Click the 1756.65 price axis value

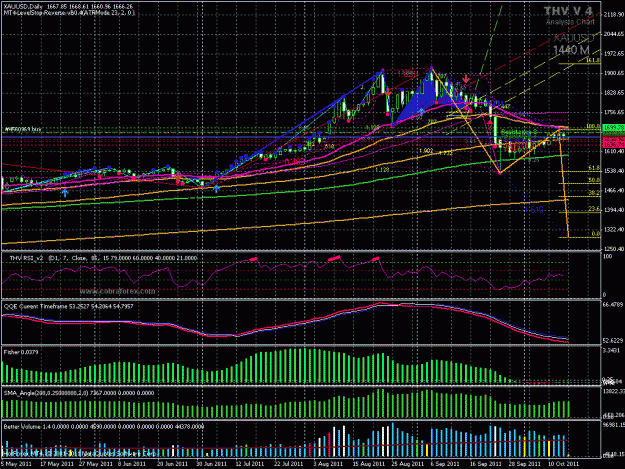point(613,112)
